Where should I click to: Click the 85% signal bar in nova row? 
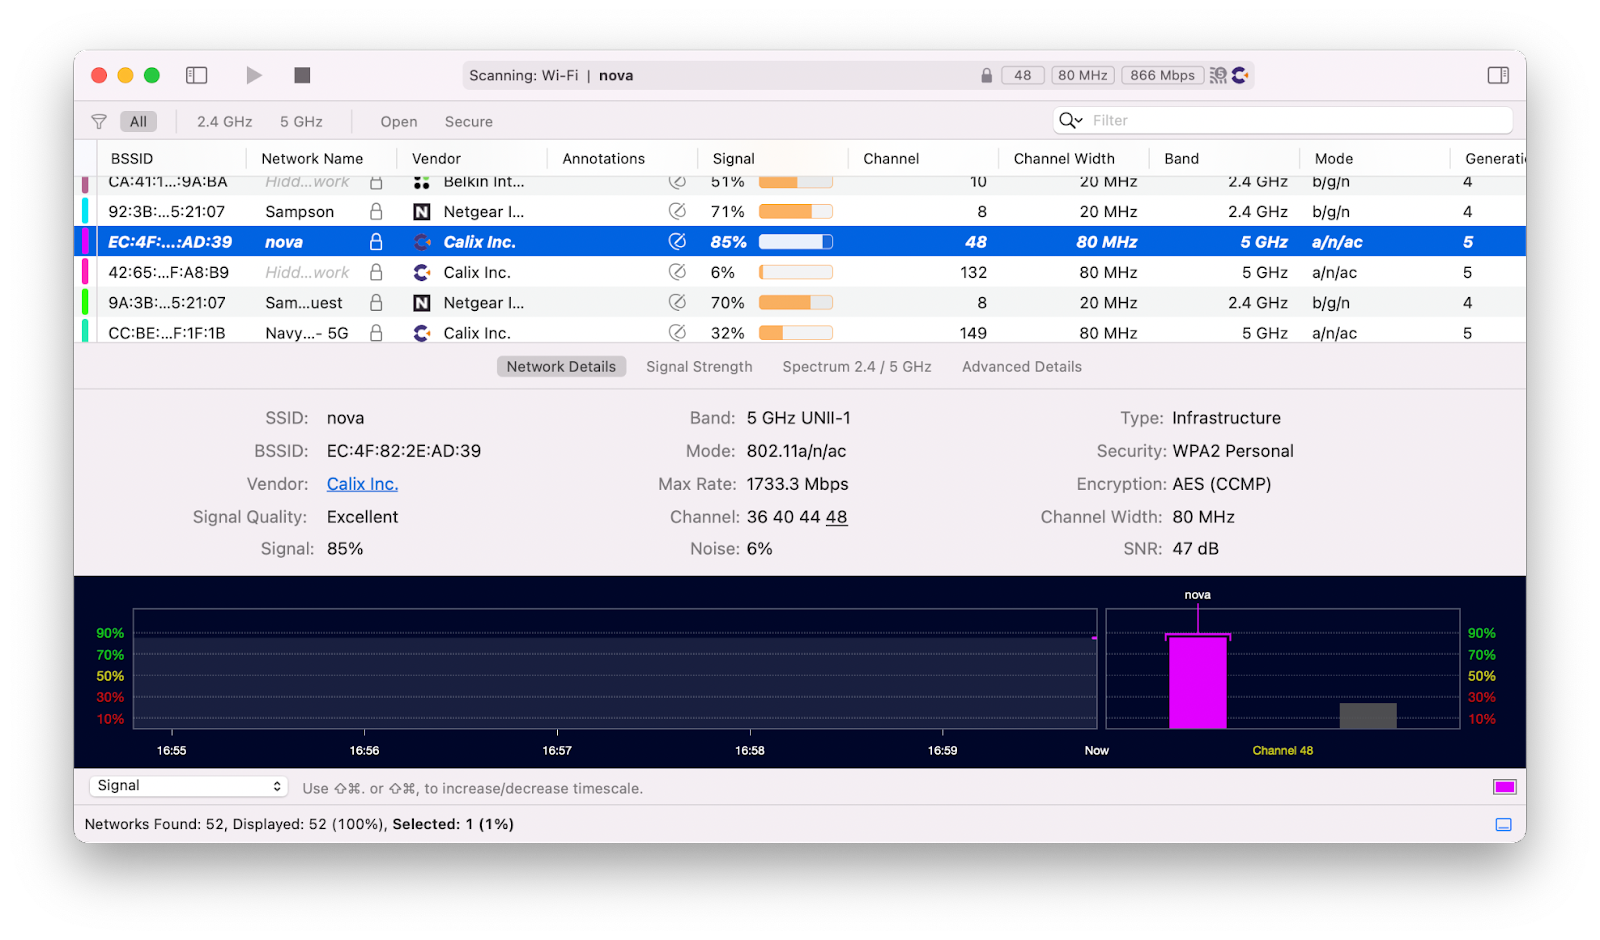(795, 242)
